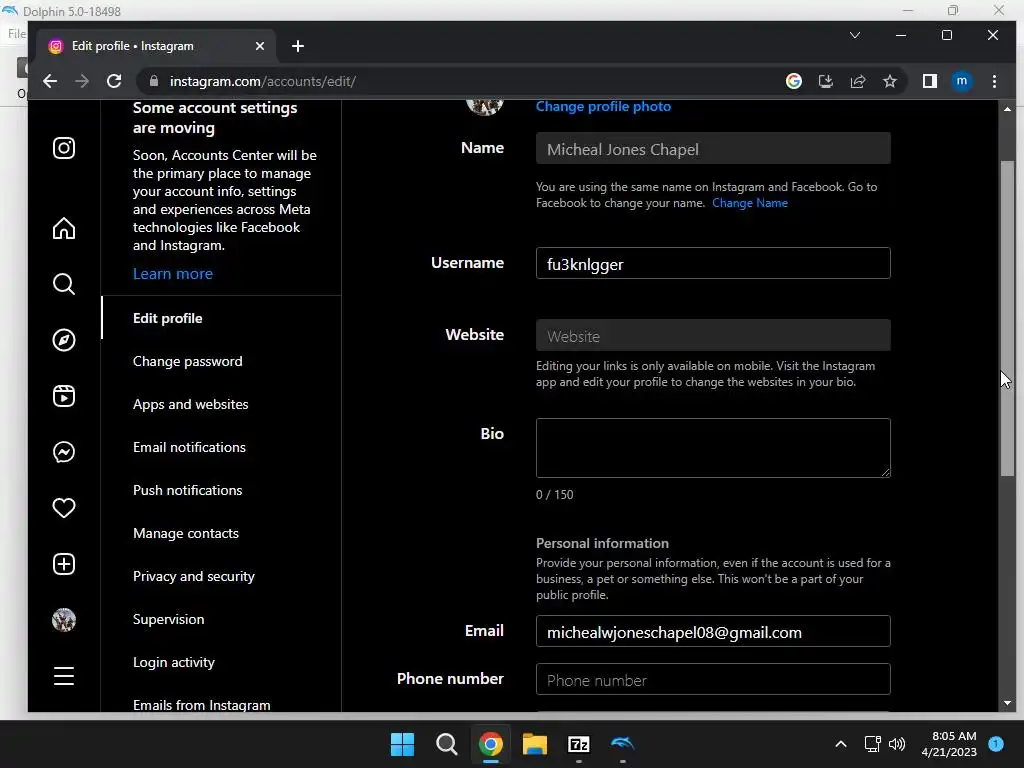Viewport: 1024px width, 768px height.
Task: Click the Learn more link
Action: click(x=172, y=274)
